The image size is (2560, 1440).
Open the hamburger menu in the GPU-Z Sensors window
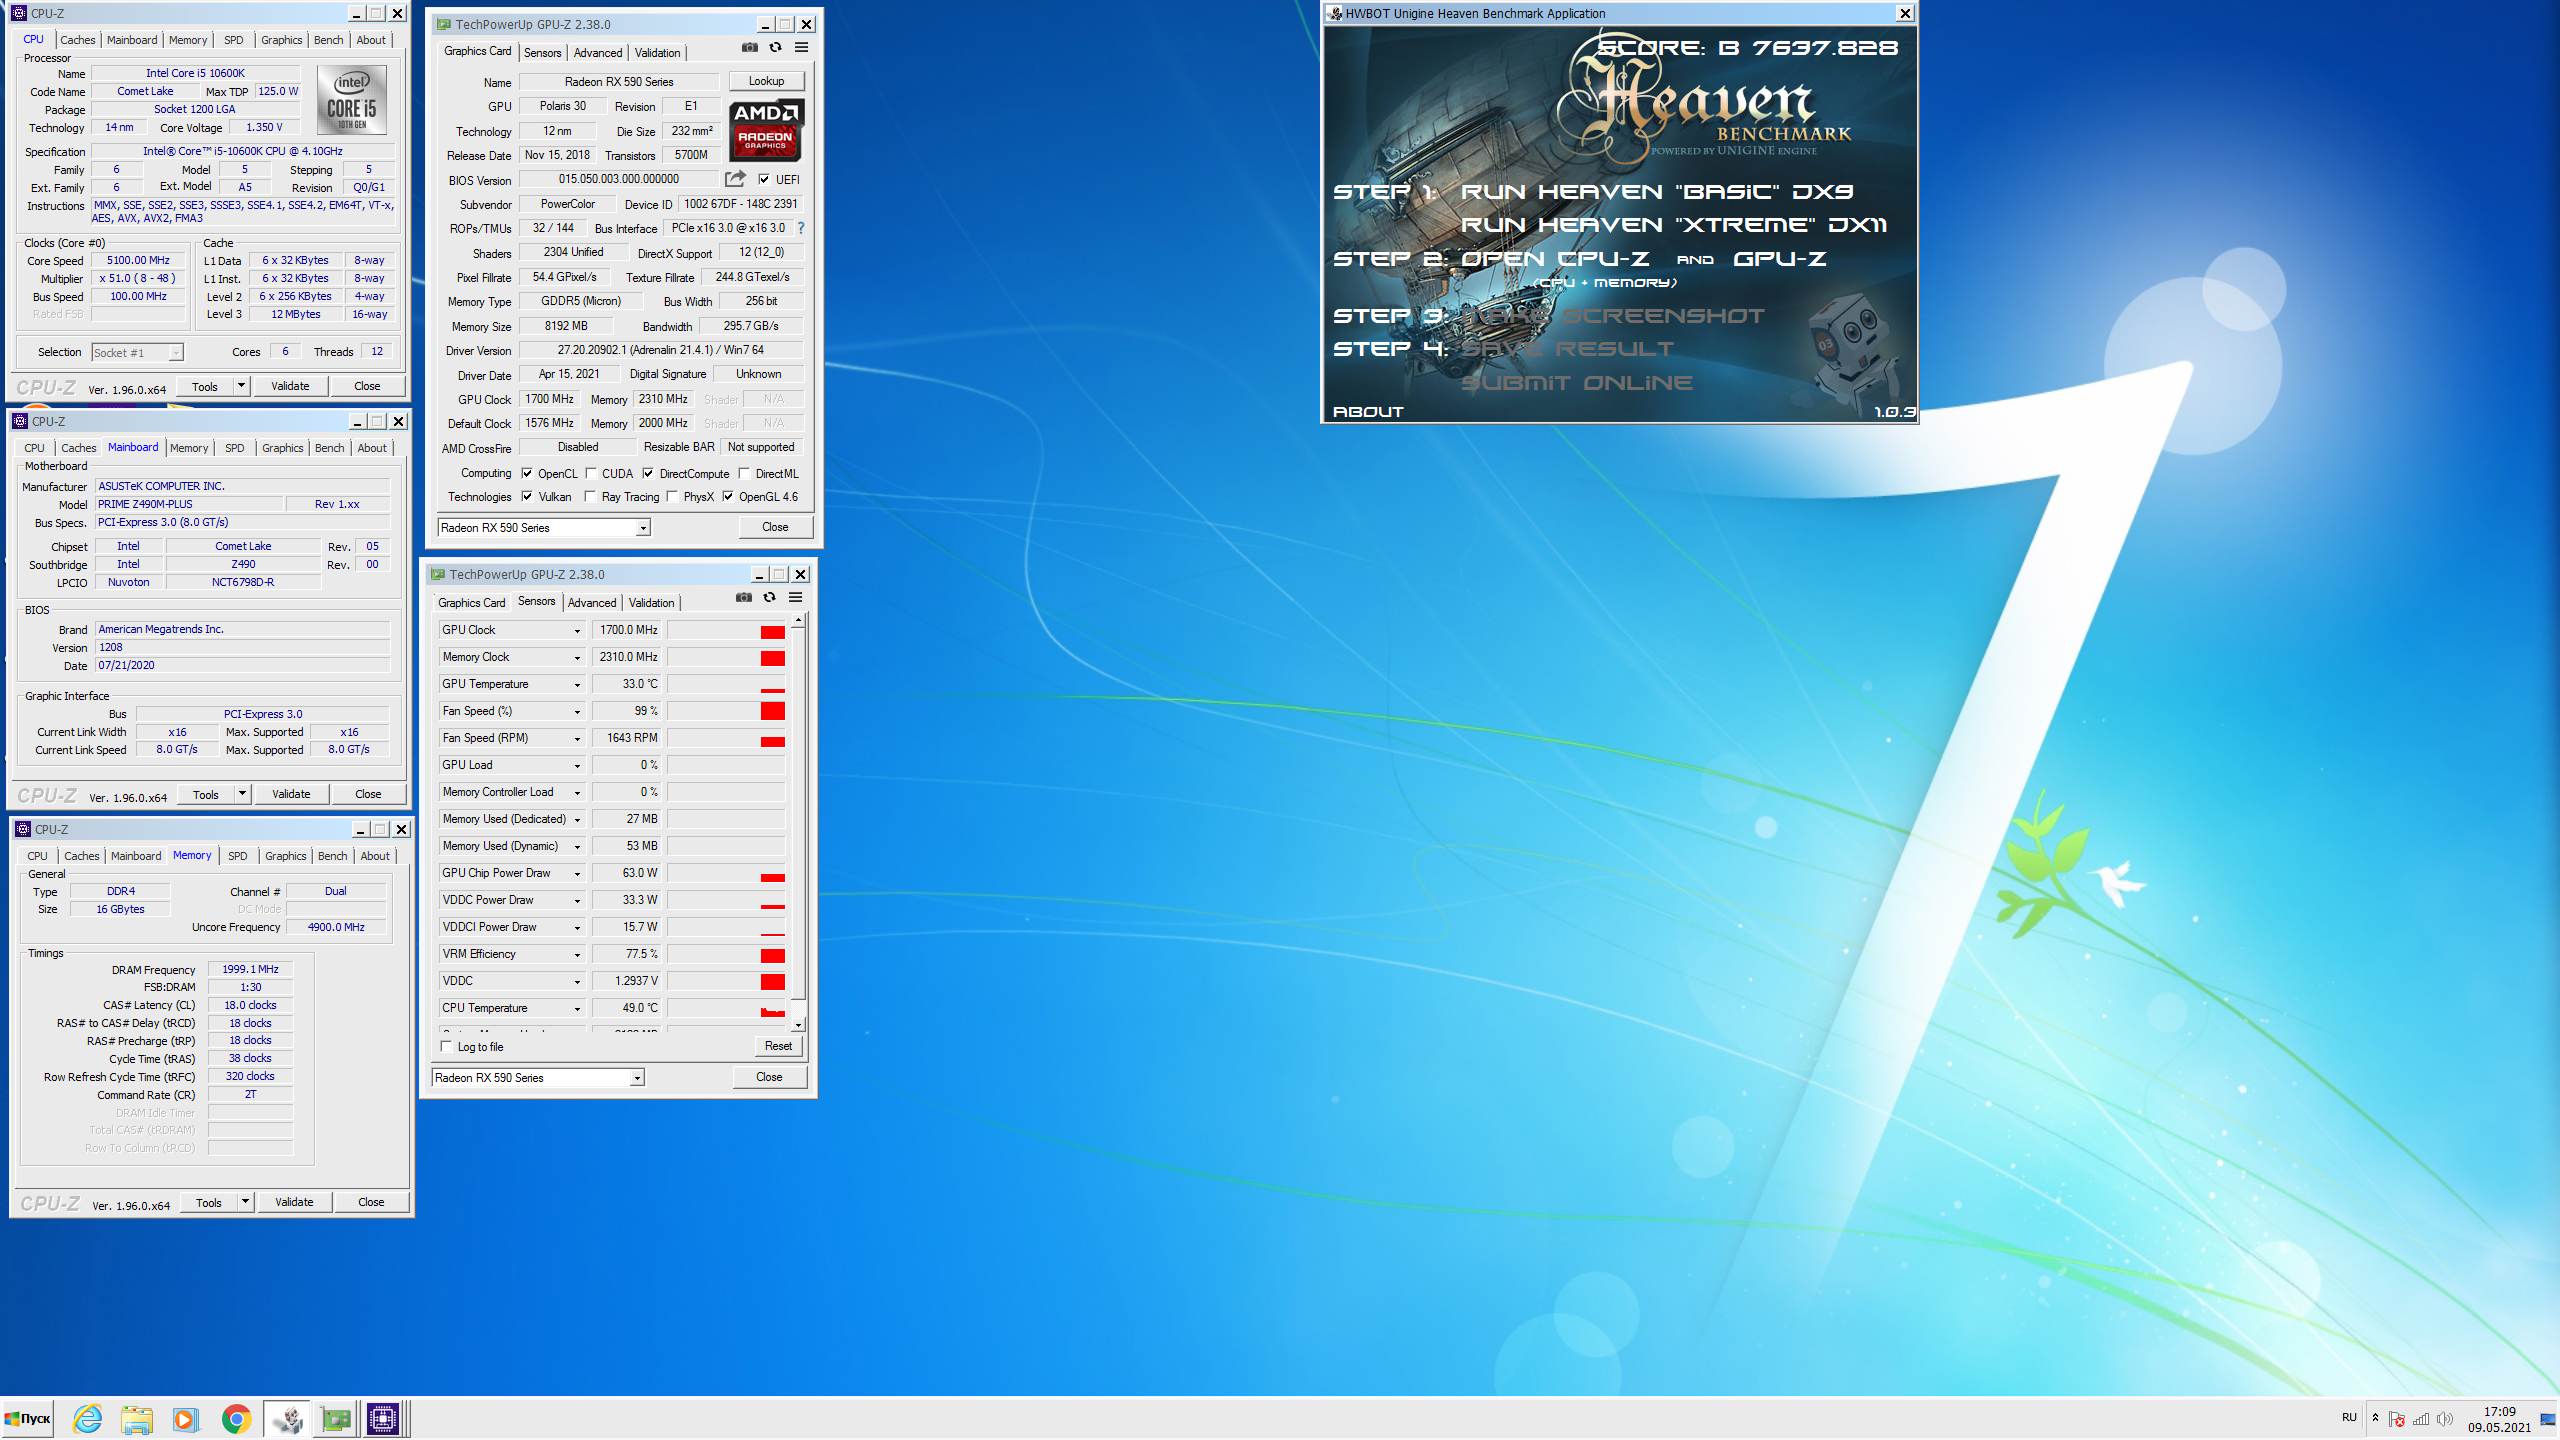[x=796, y=597]
